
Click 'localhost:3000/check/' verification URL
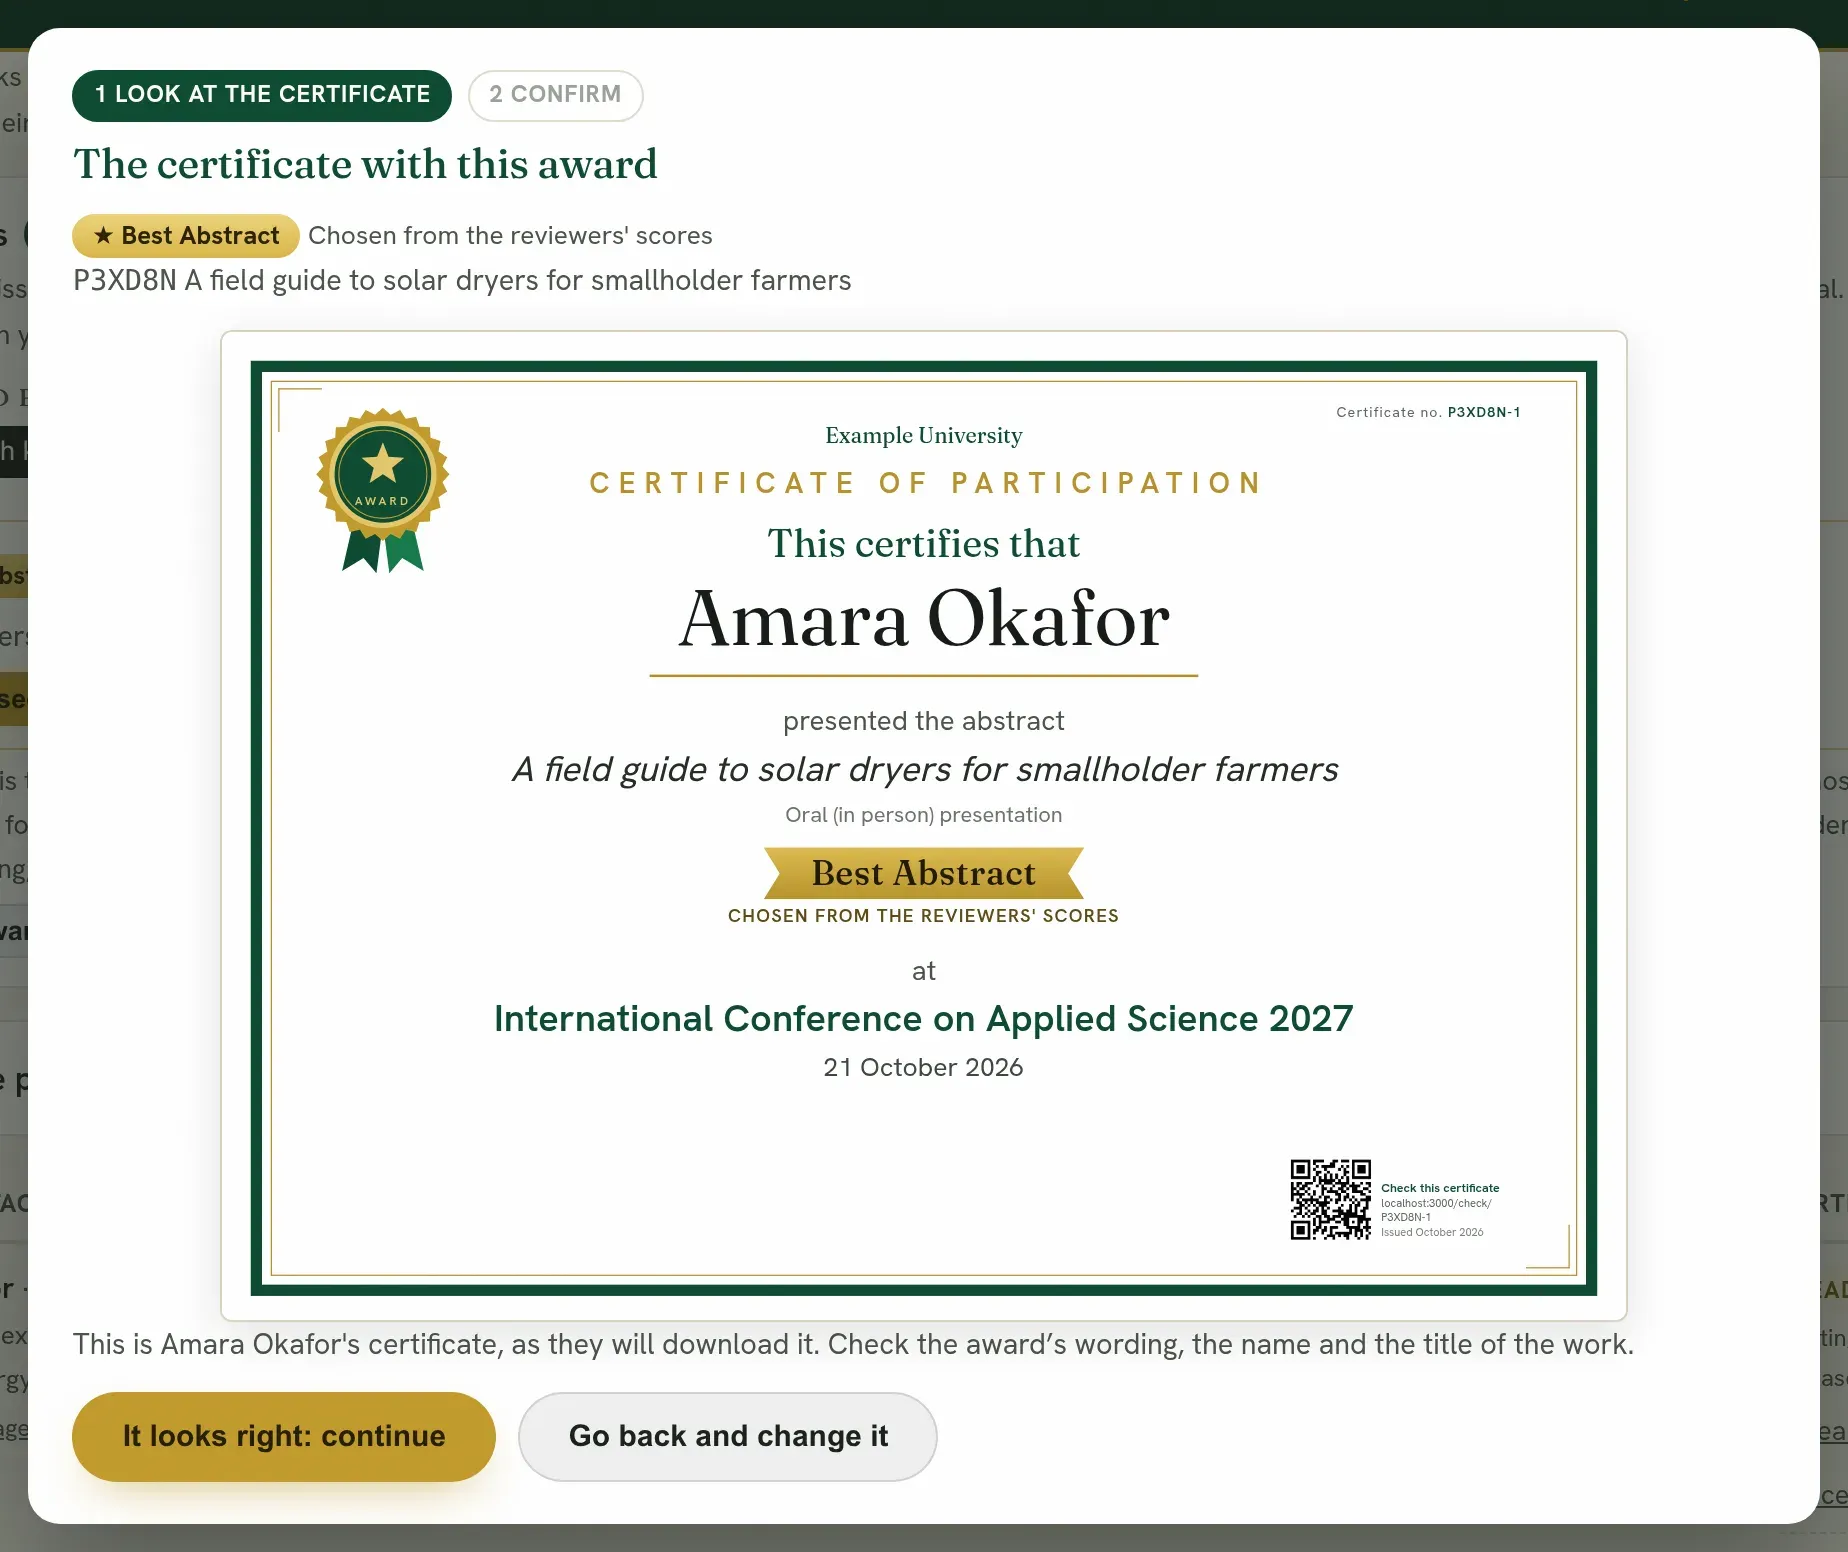[1436, 1203]
